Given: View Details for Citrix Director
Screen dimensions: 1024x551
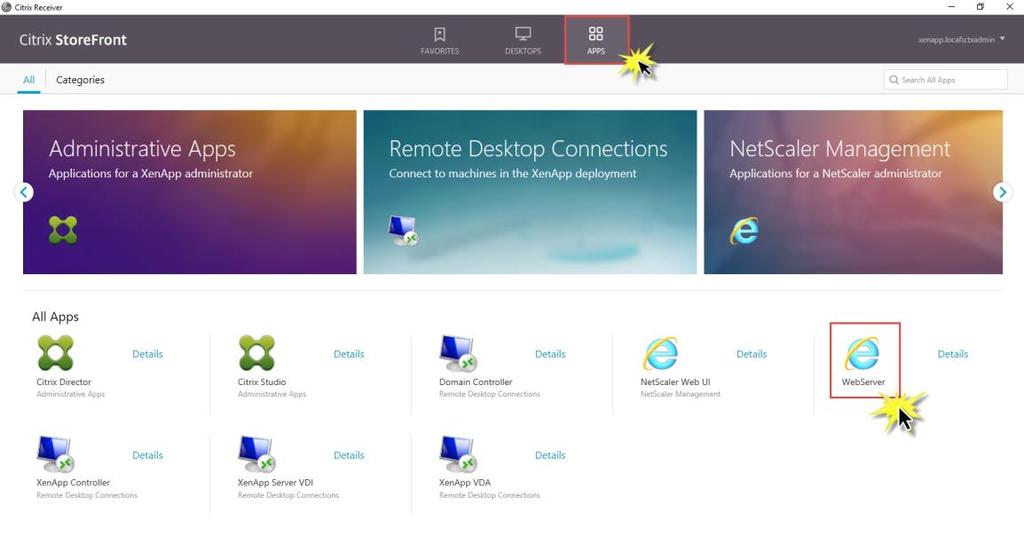Looking at the screenshot, I should click(x=148, y=354).
